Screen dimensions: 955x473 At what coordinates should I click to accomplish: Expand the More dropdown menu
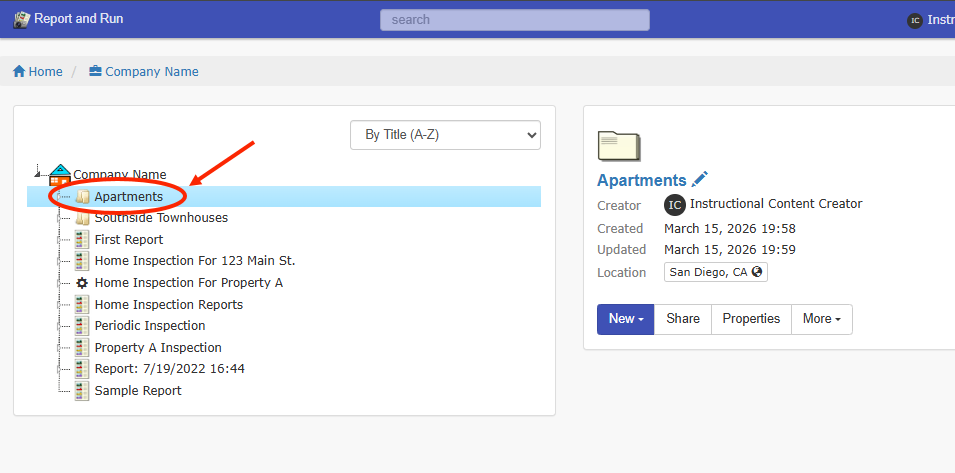[821, 319]
